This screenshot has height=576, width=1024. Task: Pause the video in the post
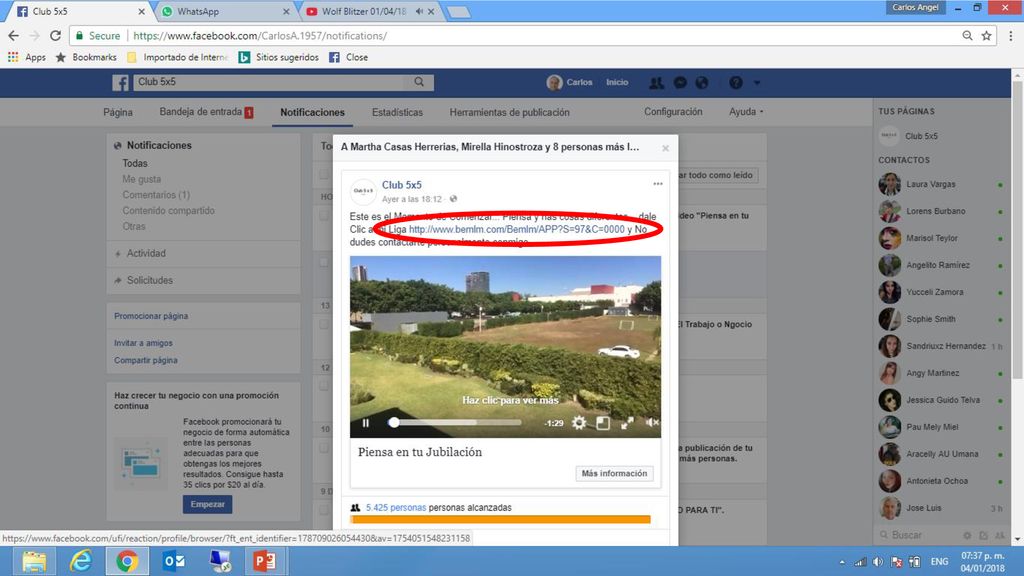click(x=366, y=423)
